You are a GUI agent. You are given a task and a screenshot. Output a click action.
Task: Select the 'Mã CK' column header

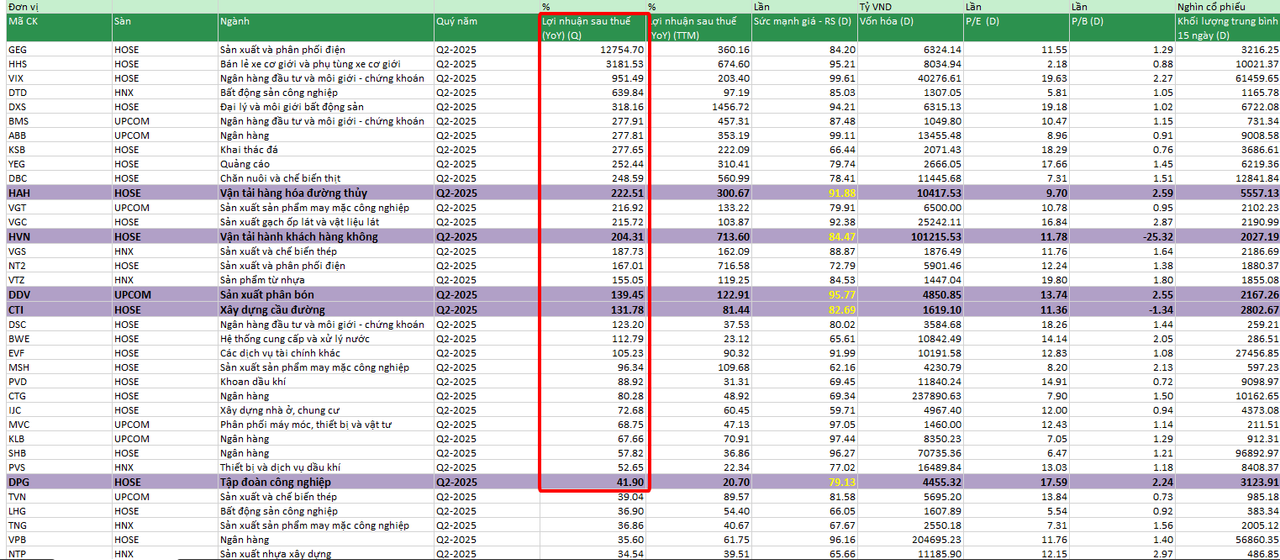[21, 21]
